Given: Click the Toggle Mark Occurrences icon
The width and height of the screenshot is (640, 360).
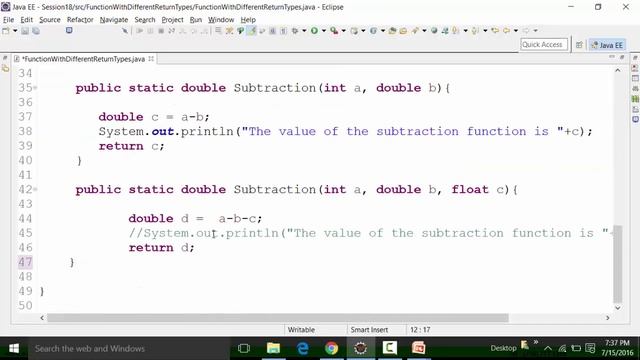Looking at the screenshot, I should (251, 31).
